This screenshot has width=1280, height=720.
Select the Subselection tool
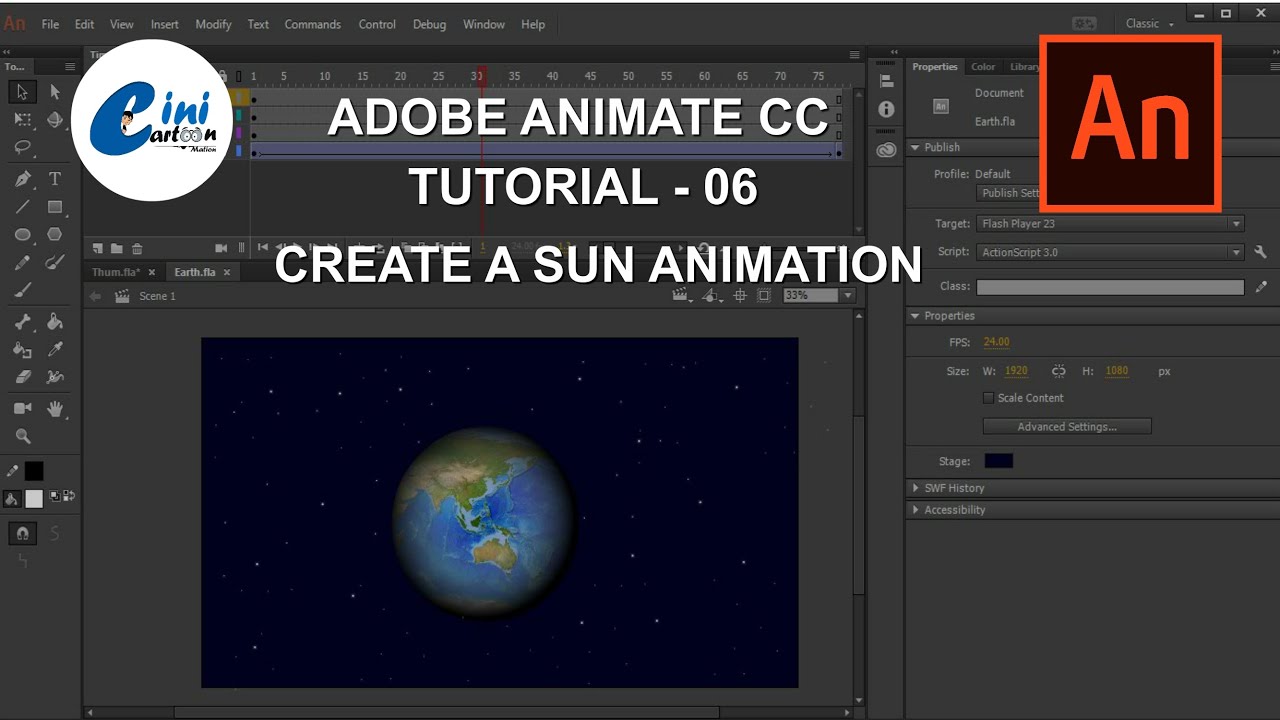[x=55, y=92]
